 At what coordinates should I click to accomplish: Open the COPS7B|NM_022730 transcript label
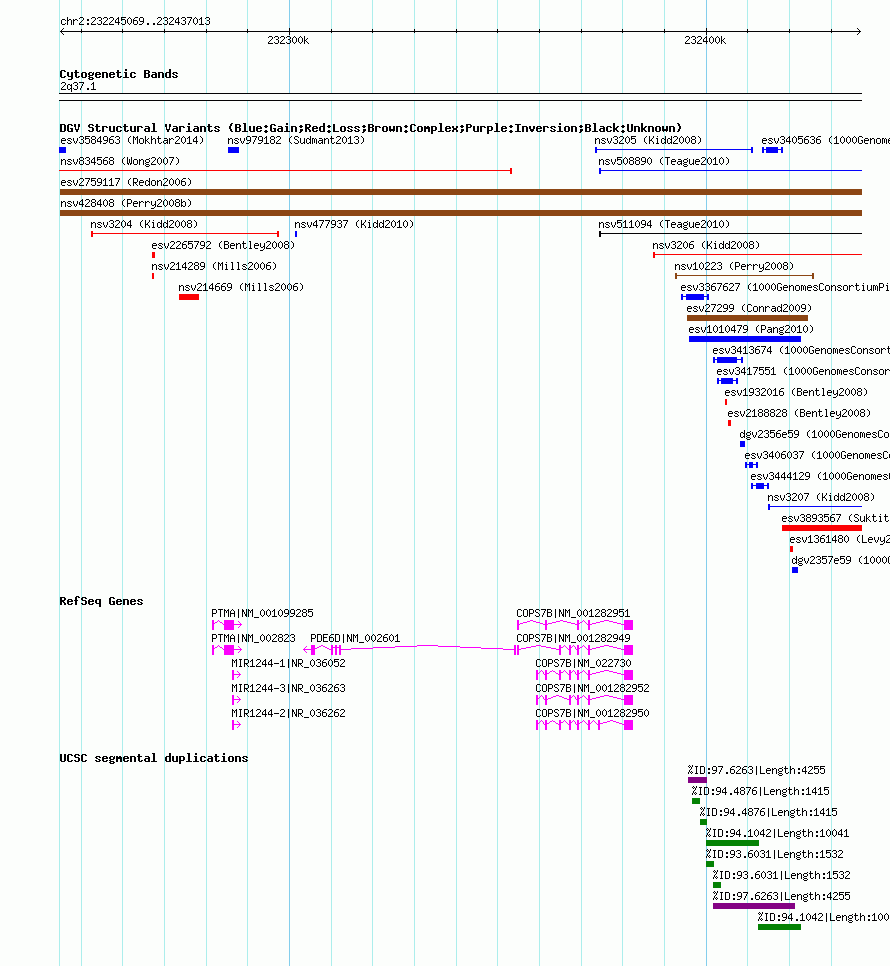click(x=583, y=664)
